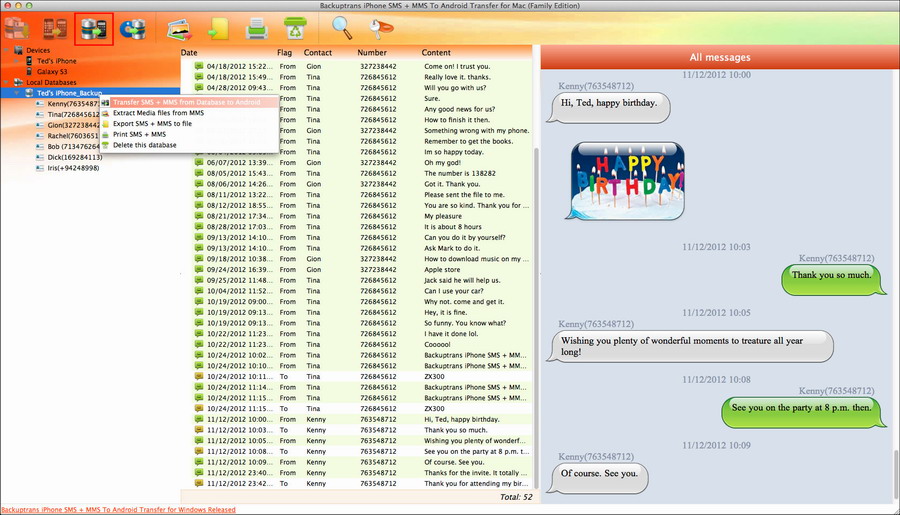Click the contact card icon for Iris

click(40, 168)
